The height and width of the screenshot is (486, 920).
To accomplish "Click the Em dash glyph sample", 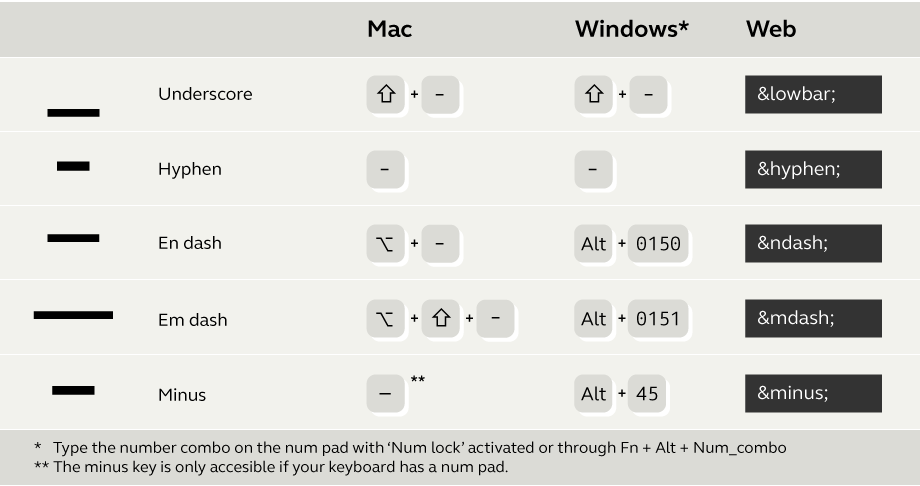I will pyautogui.click(x=73, y=315).
